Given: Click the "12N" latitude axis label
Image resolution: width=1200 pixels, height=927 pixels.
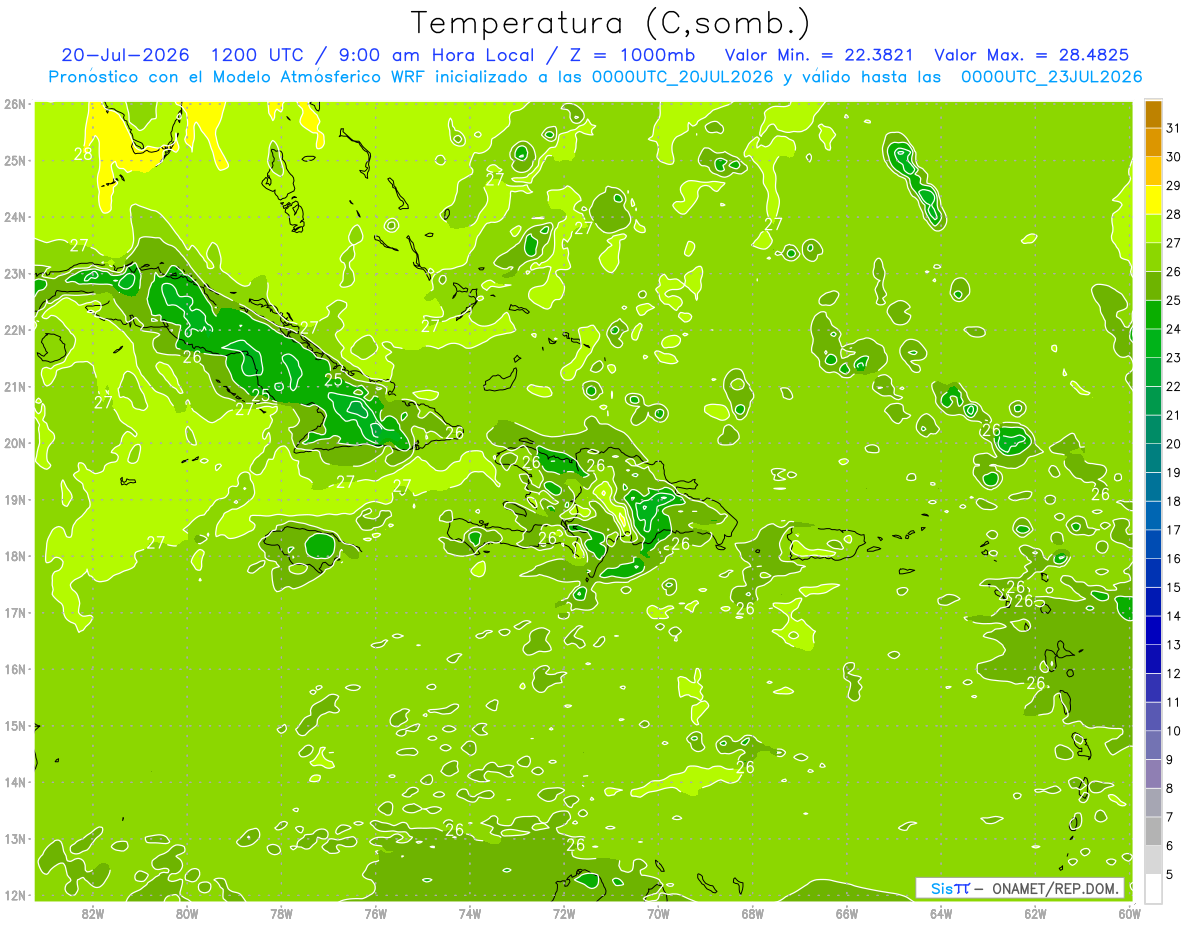Looking at the screenshot, I should (15, 895).
